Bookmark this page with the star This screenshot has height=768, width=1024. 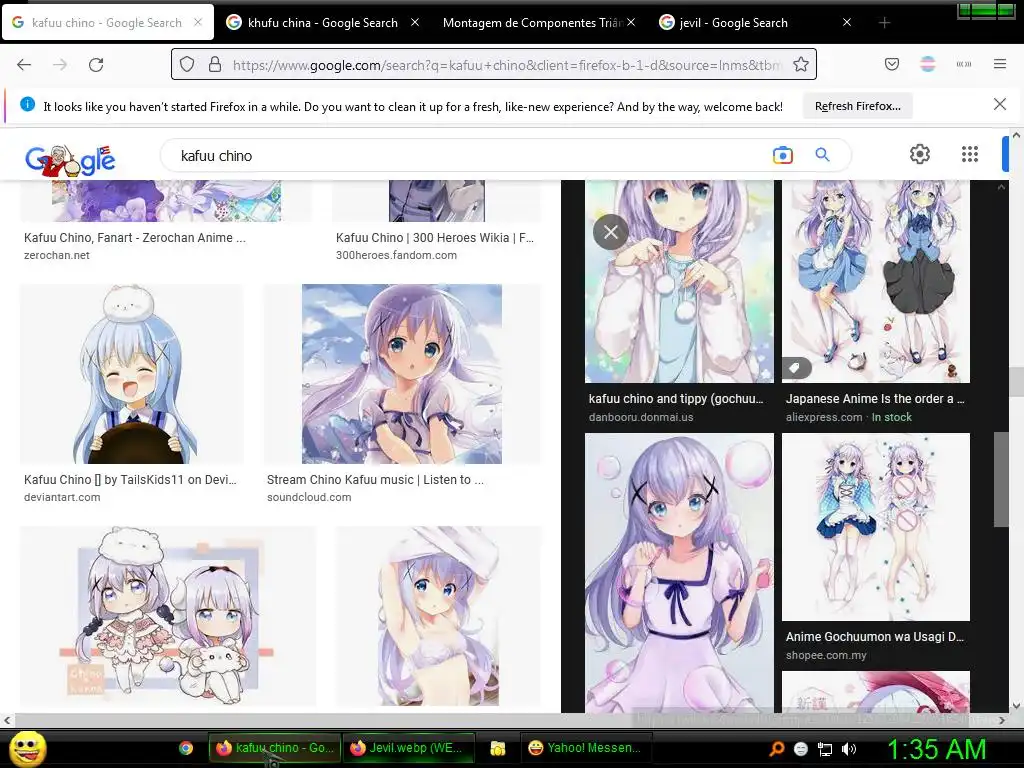pyautogui.click(x=801, y=64)
